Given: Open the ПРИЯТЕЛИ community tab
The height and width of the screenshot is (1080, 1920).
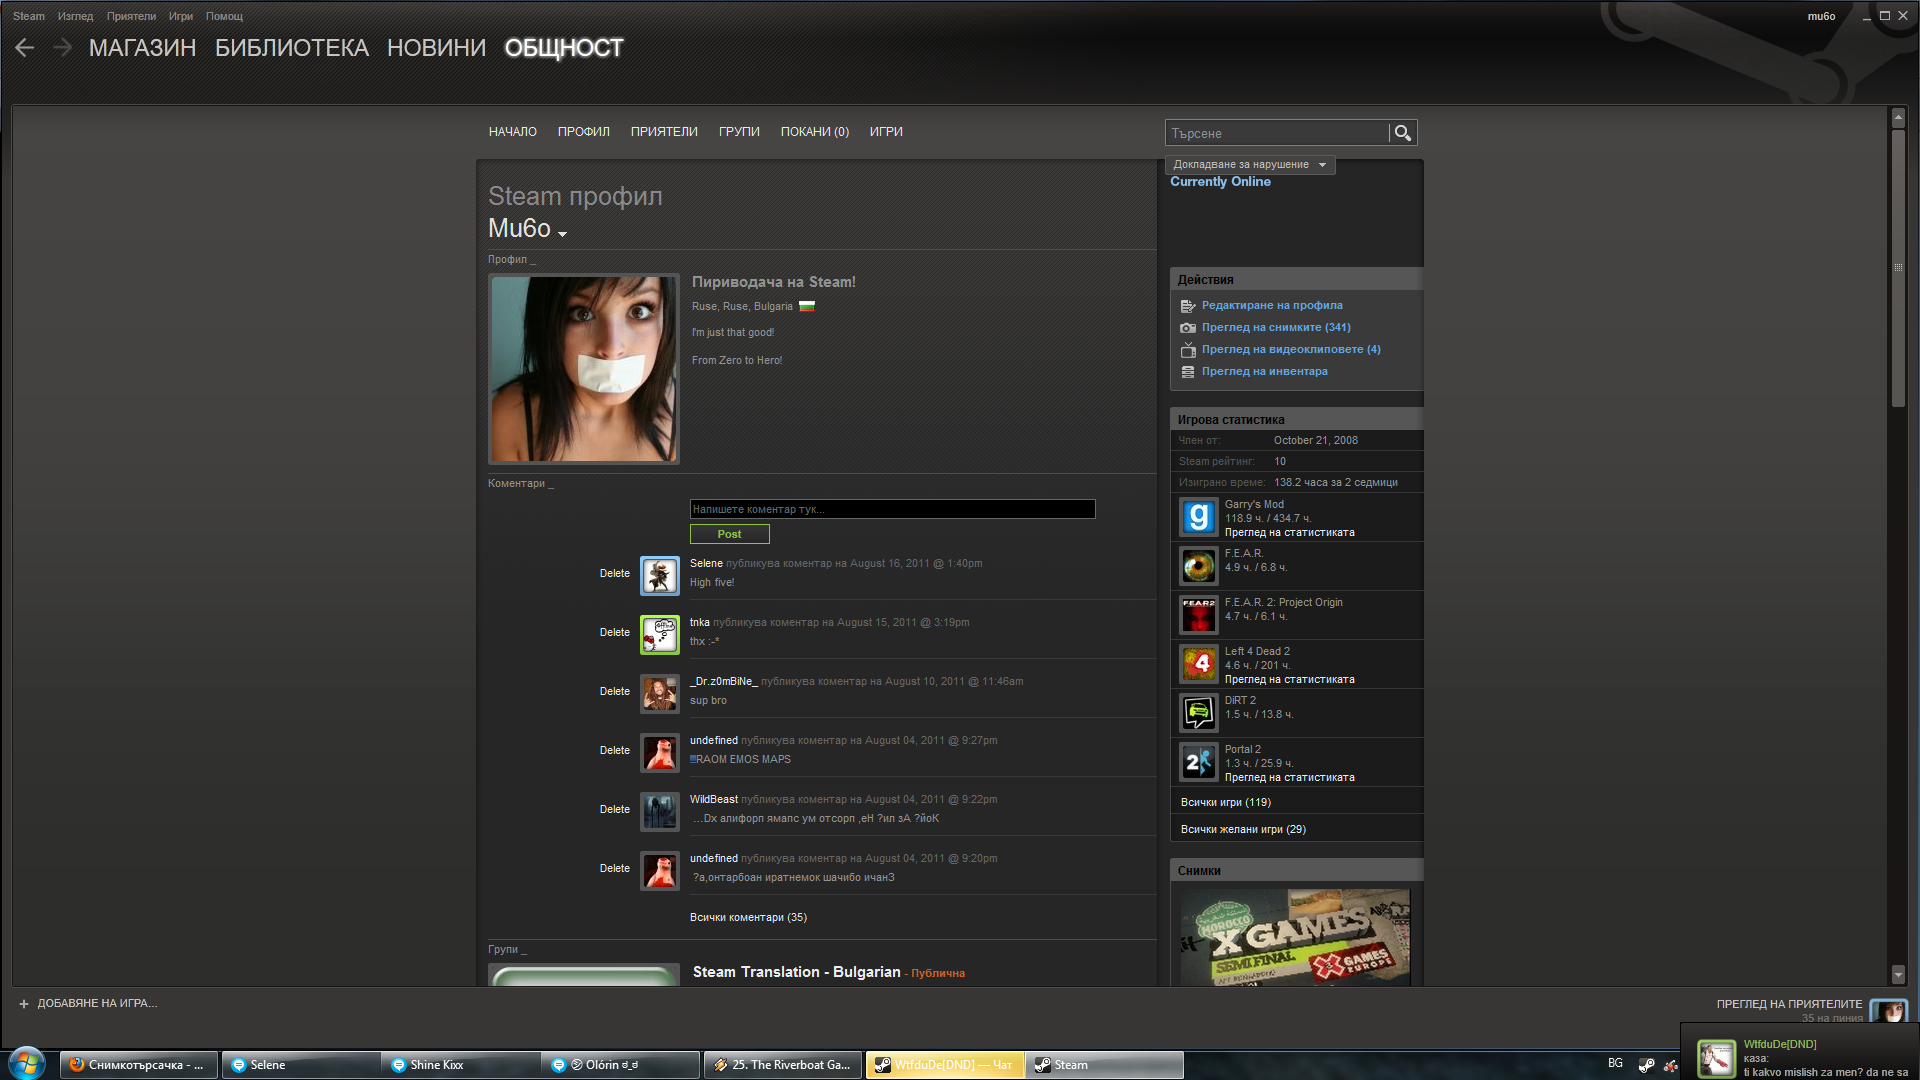Looking at the screenshot, I should point(664,132).
